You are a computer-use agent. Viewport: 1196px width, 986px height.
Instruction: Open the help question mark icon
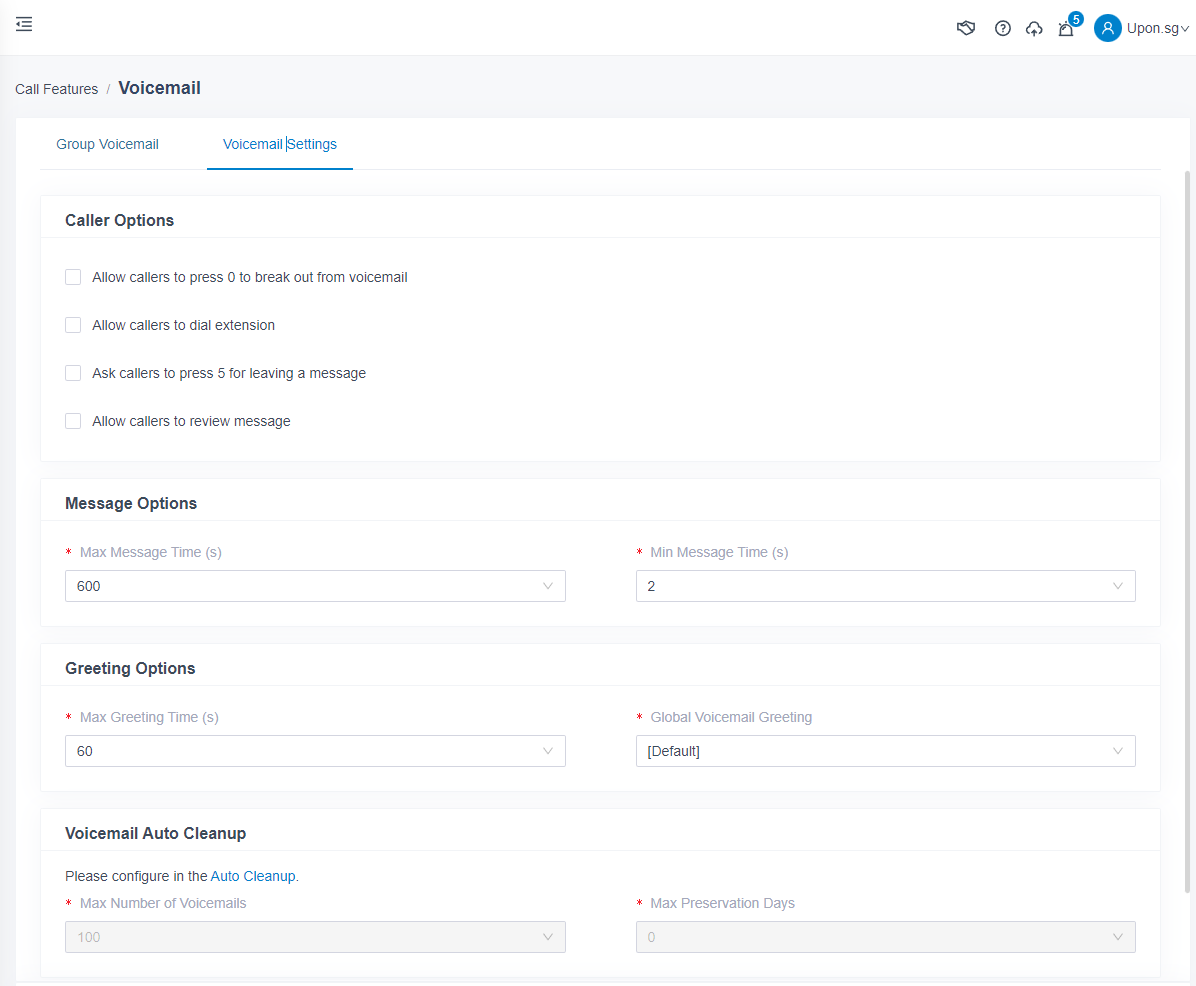(x=1002, y=28)
